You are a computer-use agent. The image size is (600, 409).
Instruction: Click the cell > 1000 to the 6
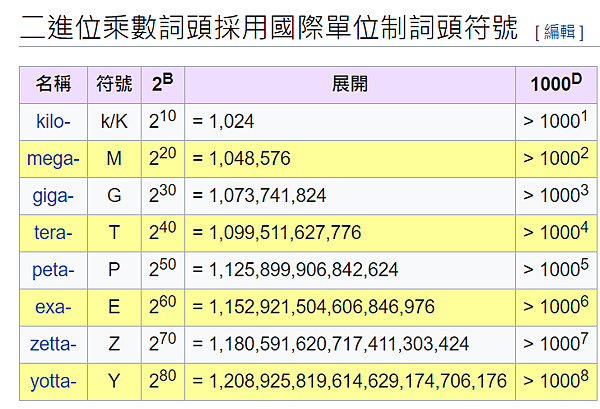click(x=556, y=307)
